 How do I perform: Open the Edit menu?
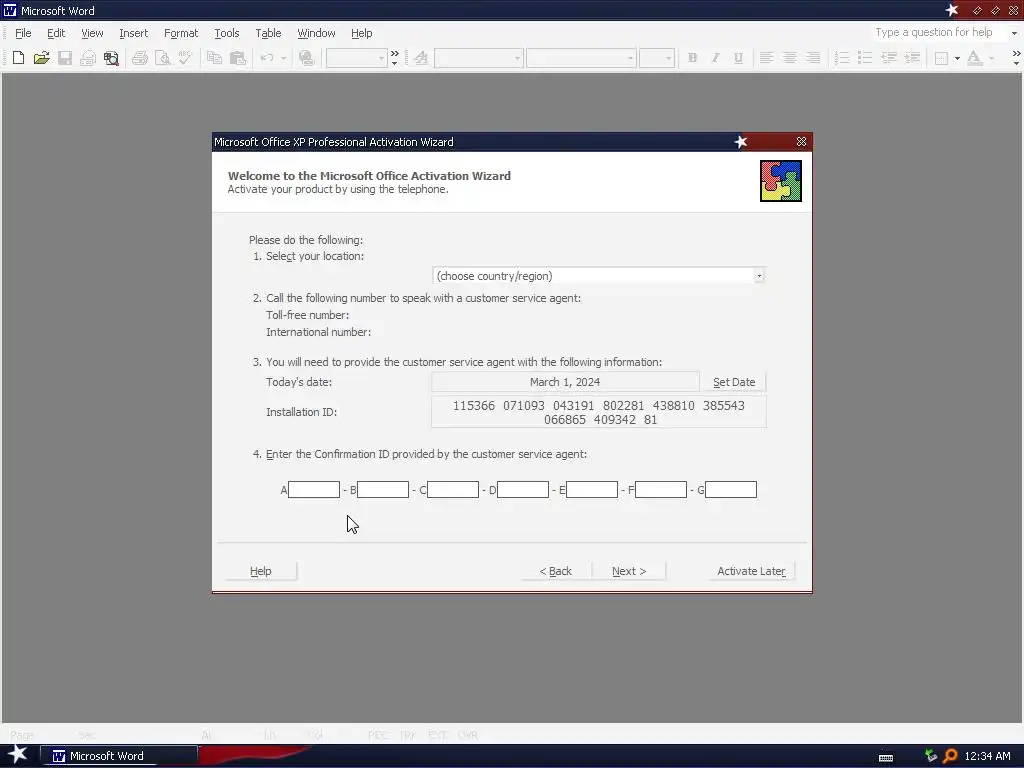click(x=56, y=33)
